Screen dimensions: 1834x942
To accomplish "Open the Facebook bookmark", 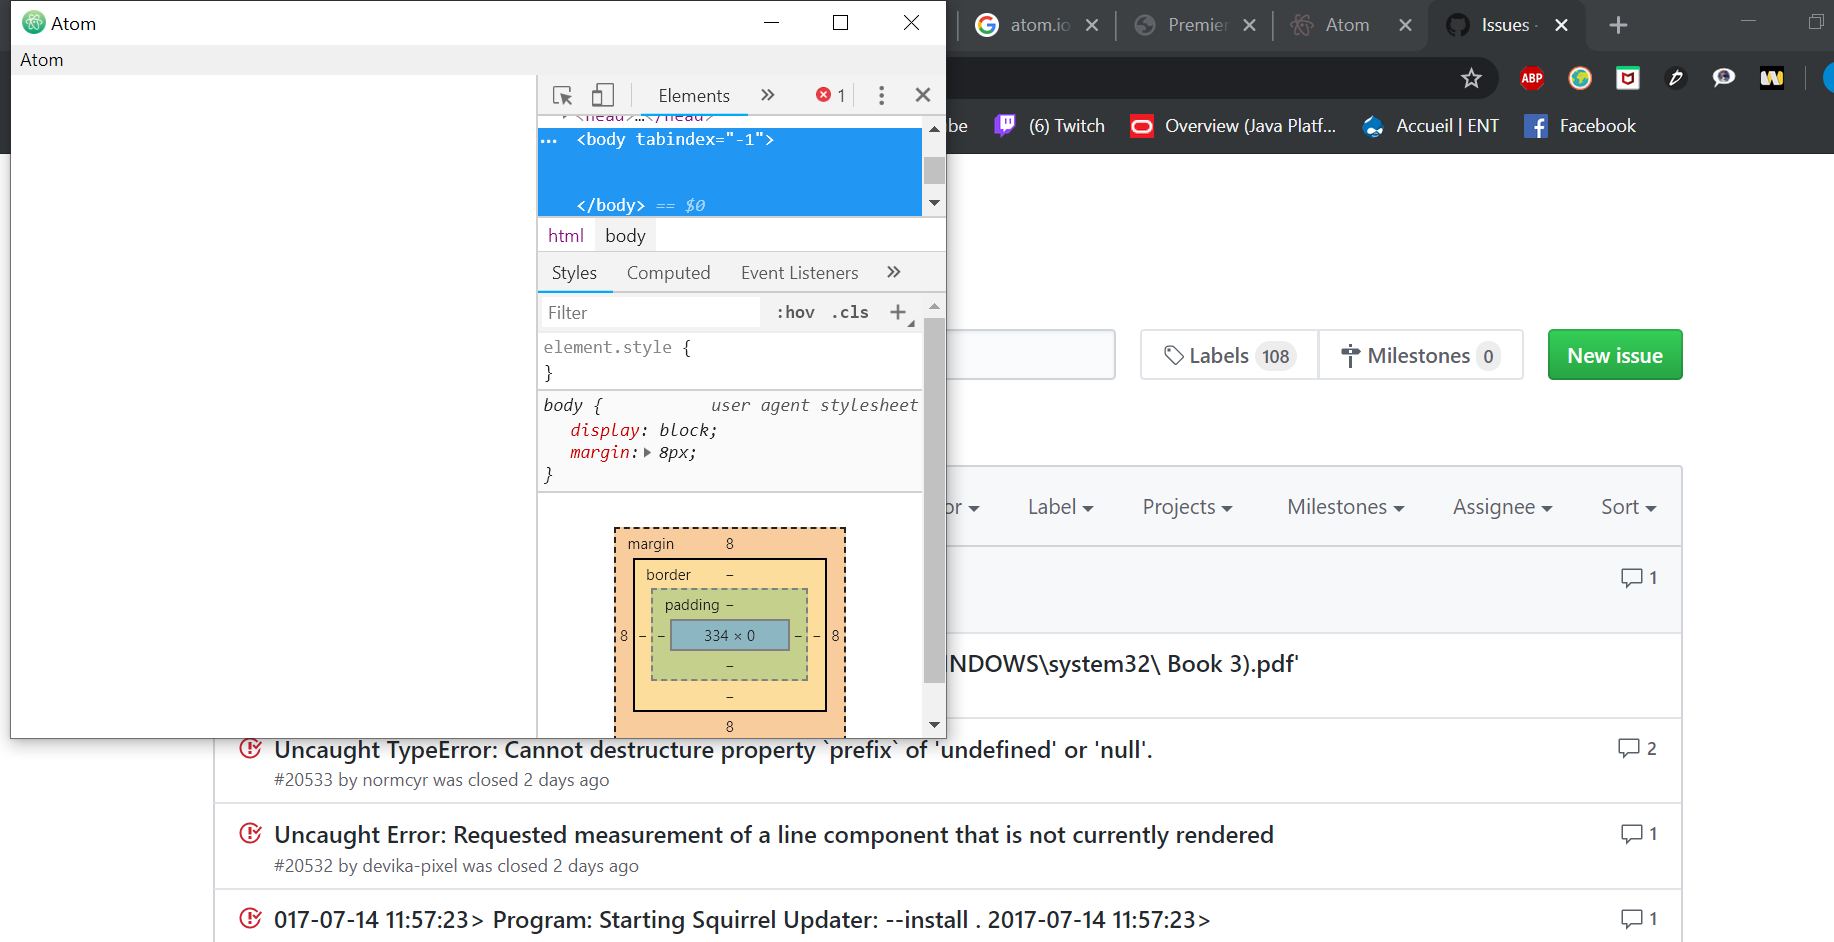I will click(x=1580, y=126).
